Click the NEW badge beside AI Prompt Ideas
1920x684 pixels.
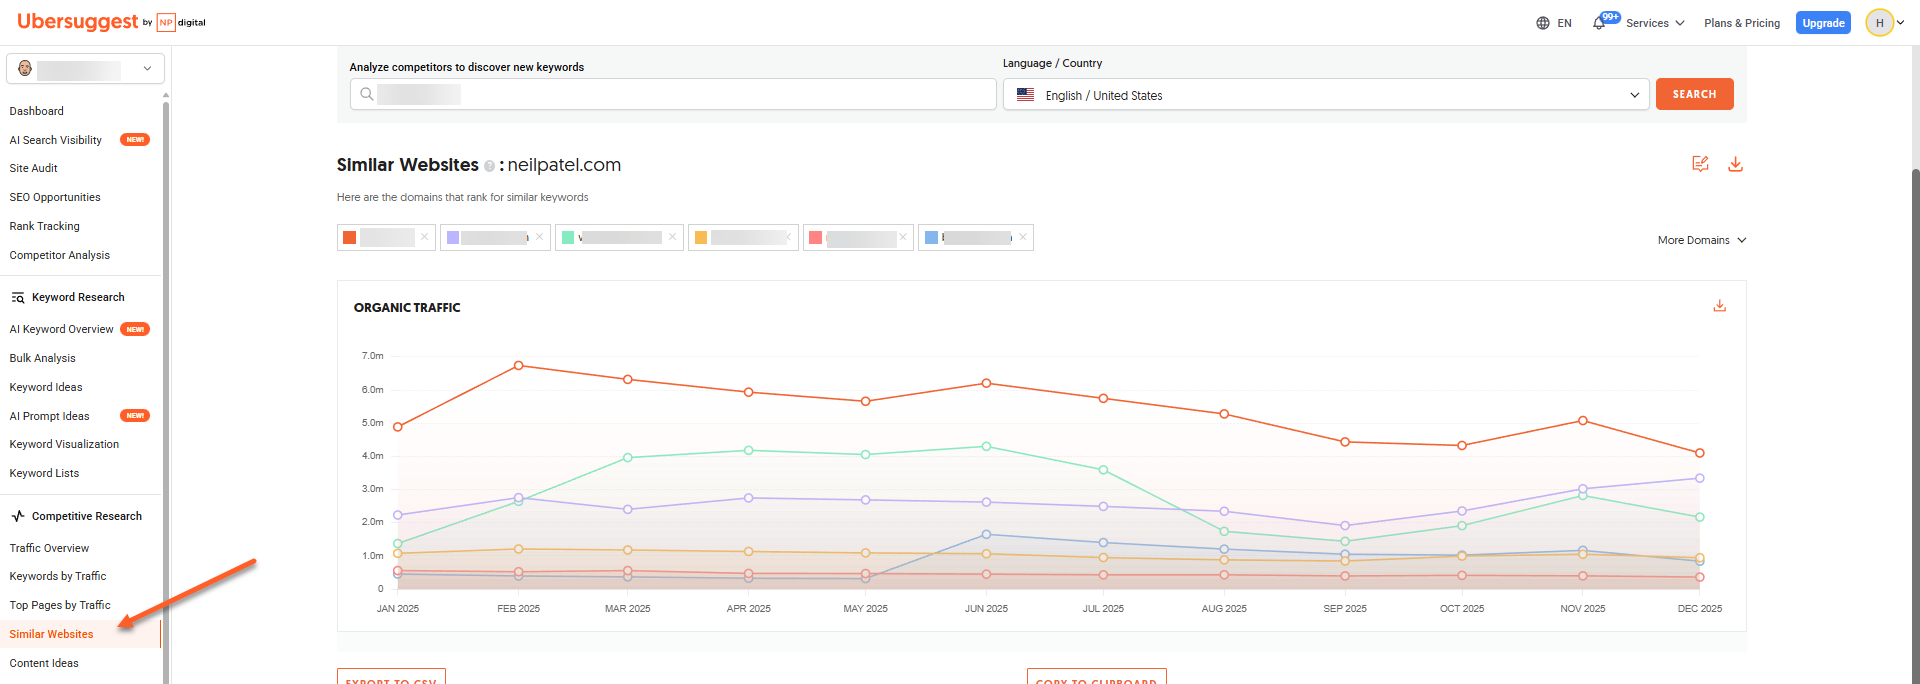pos(135,416)
